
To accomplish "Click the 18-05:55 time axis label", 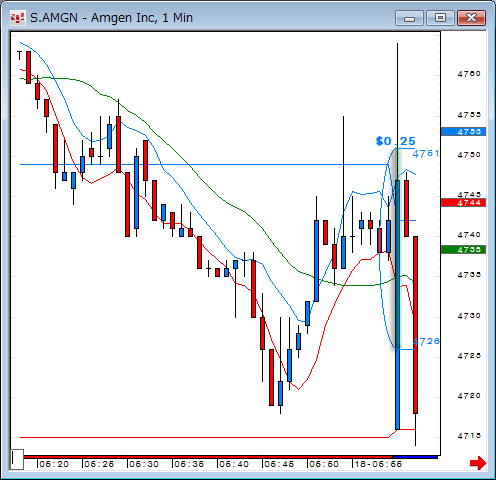I will point(378,464).
